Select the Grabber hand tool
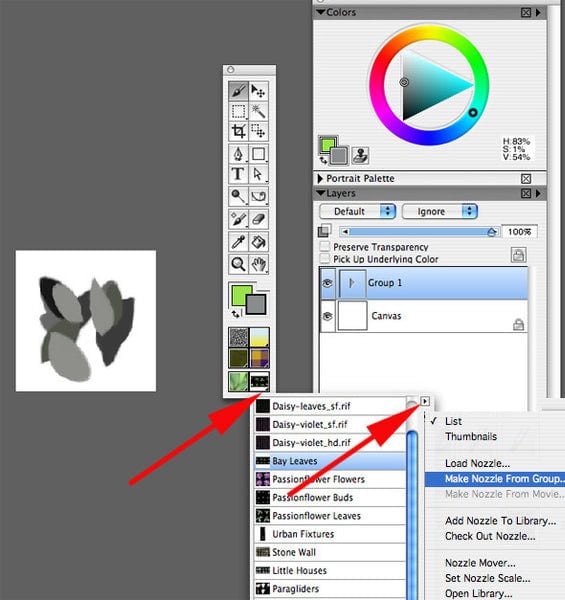The image size is (565, 600). coord(259,264)
